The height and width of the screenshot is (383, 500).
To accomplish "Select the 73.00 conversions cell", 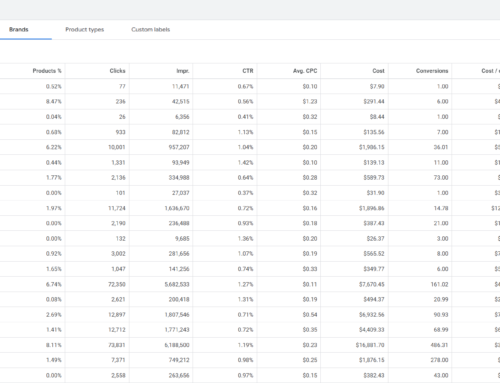I will click(x=441, y=177).
